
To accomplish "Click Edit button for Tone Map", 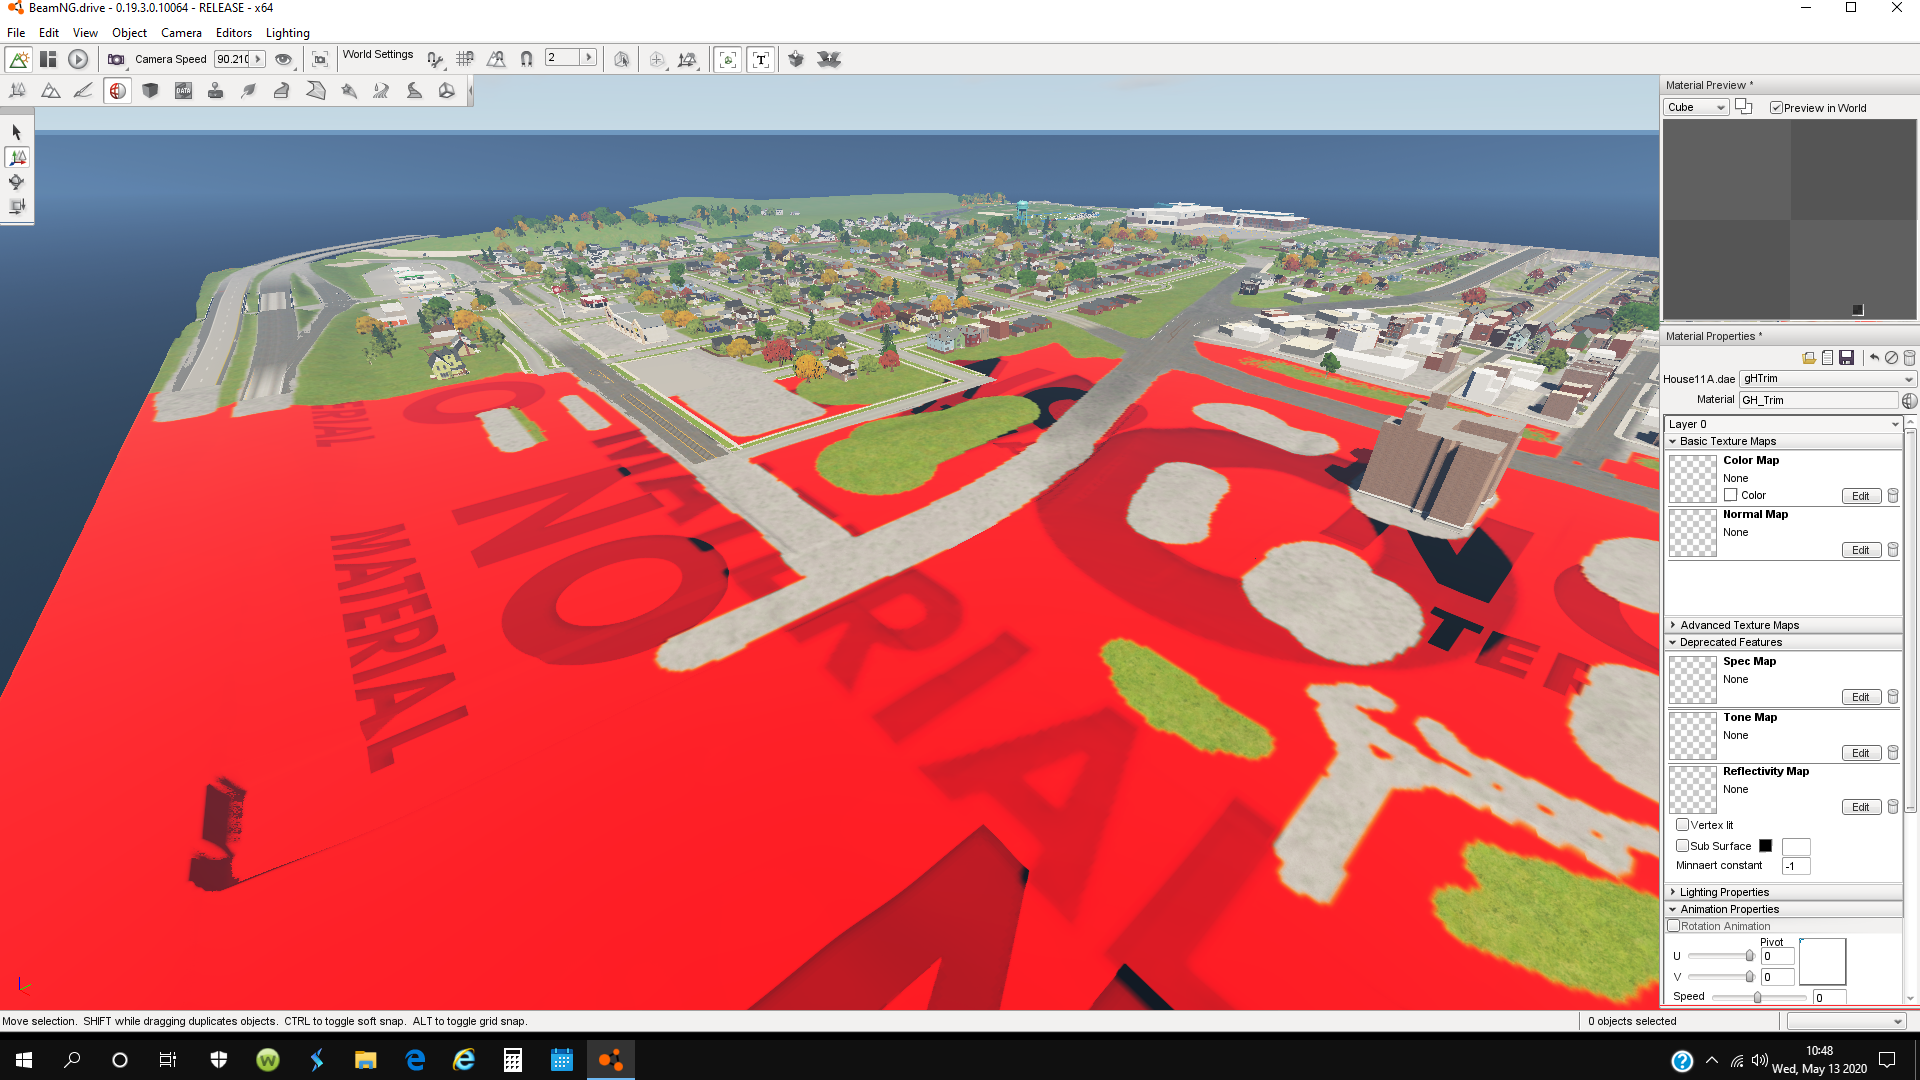I will pyautogui.click(x=1861, y=754).
